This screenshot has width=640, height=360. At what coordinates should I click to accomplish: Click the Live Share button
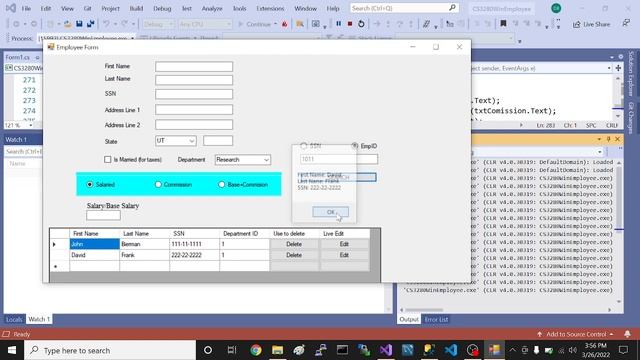tap(591, 24)
